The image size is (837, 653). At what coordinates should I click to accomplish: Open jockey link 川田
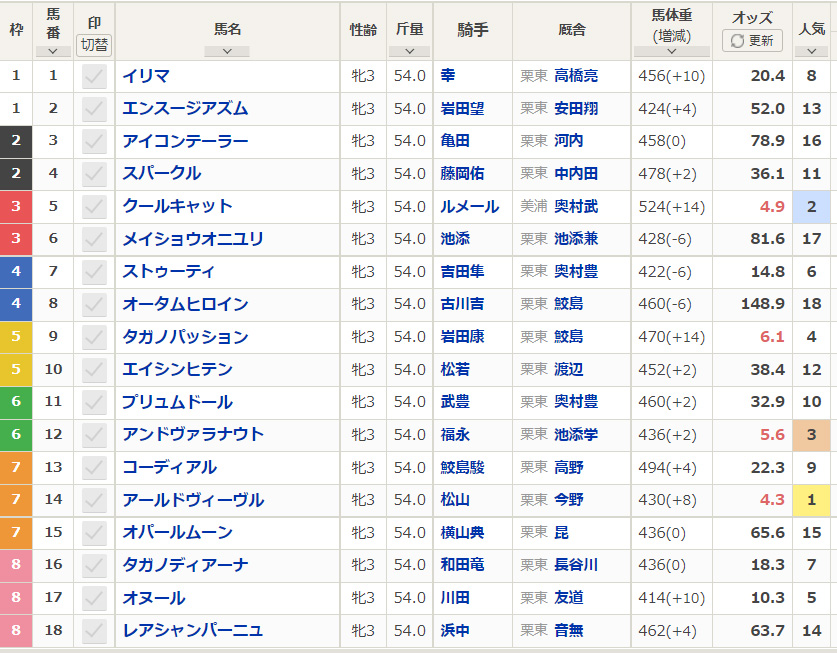pyautogui.click(x=455, y=597)
